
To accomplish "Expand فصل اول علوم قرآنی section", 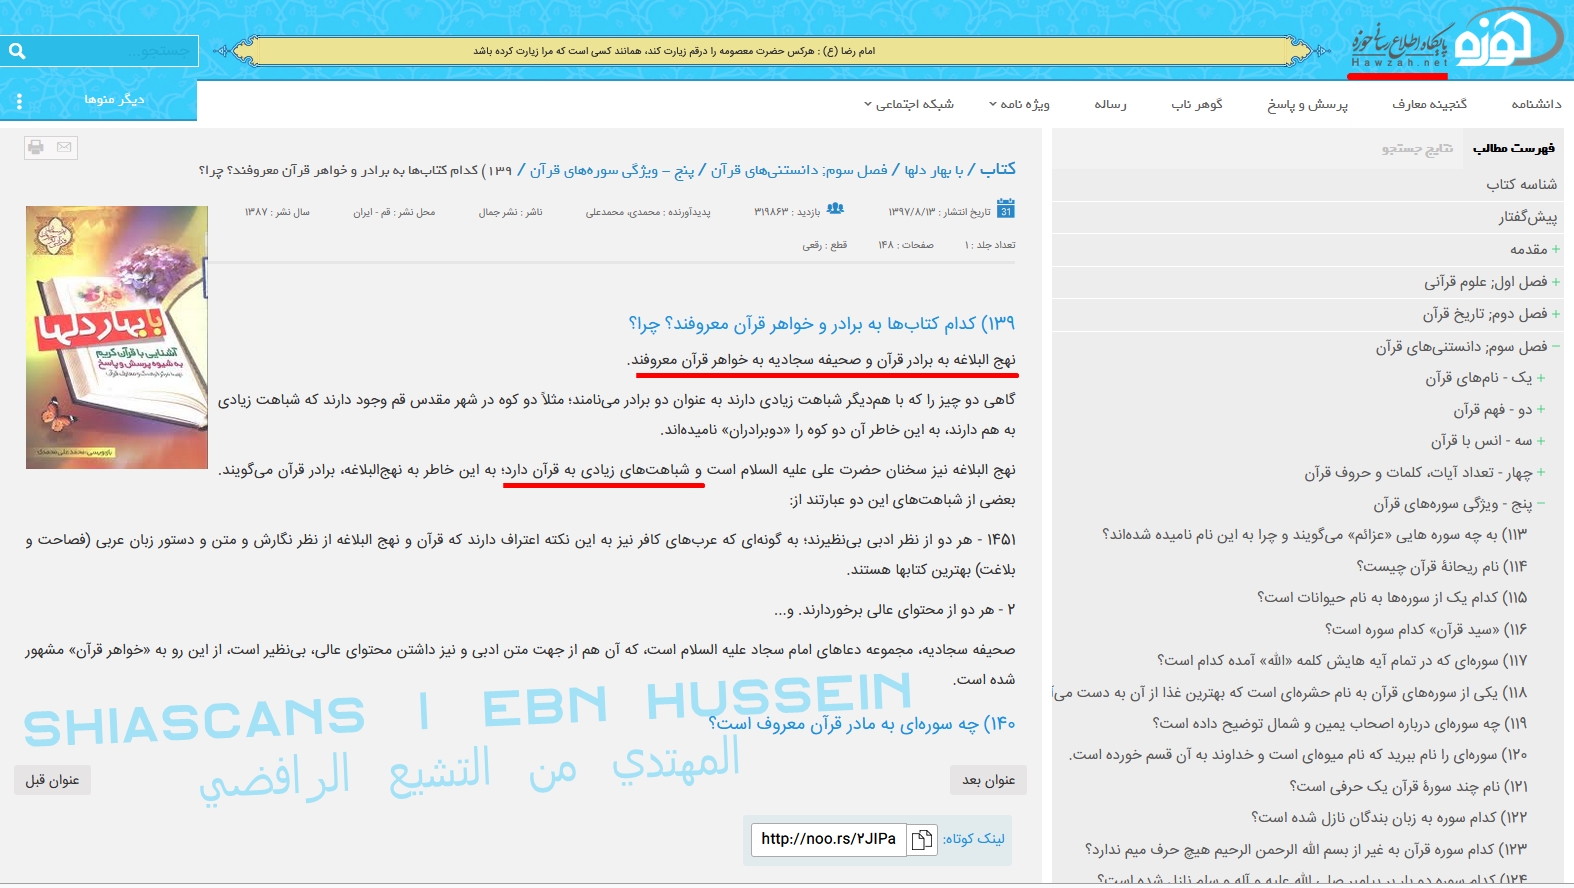I will click(x=1555, y=282).
